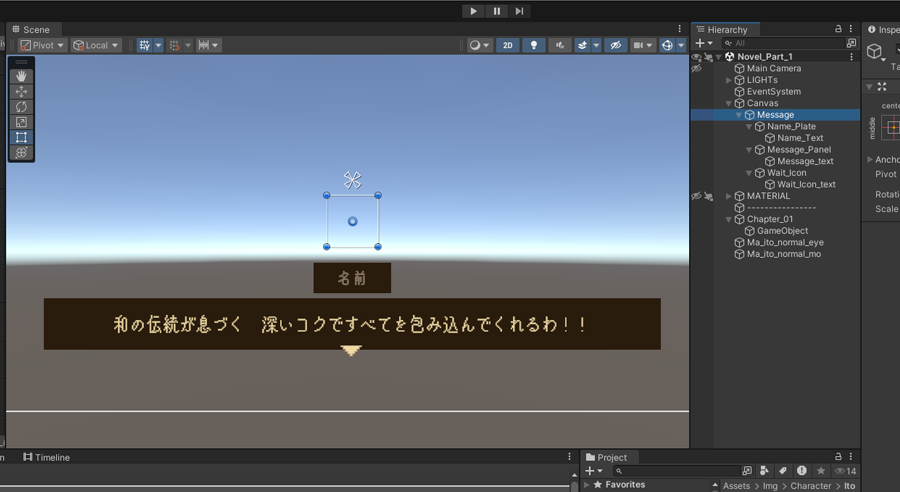This screenshot has height=492, width=900.
Task: Select the Rect tool
Action: coord(22,137)
